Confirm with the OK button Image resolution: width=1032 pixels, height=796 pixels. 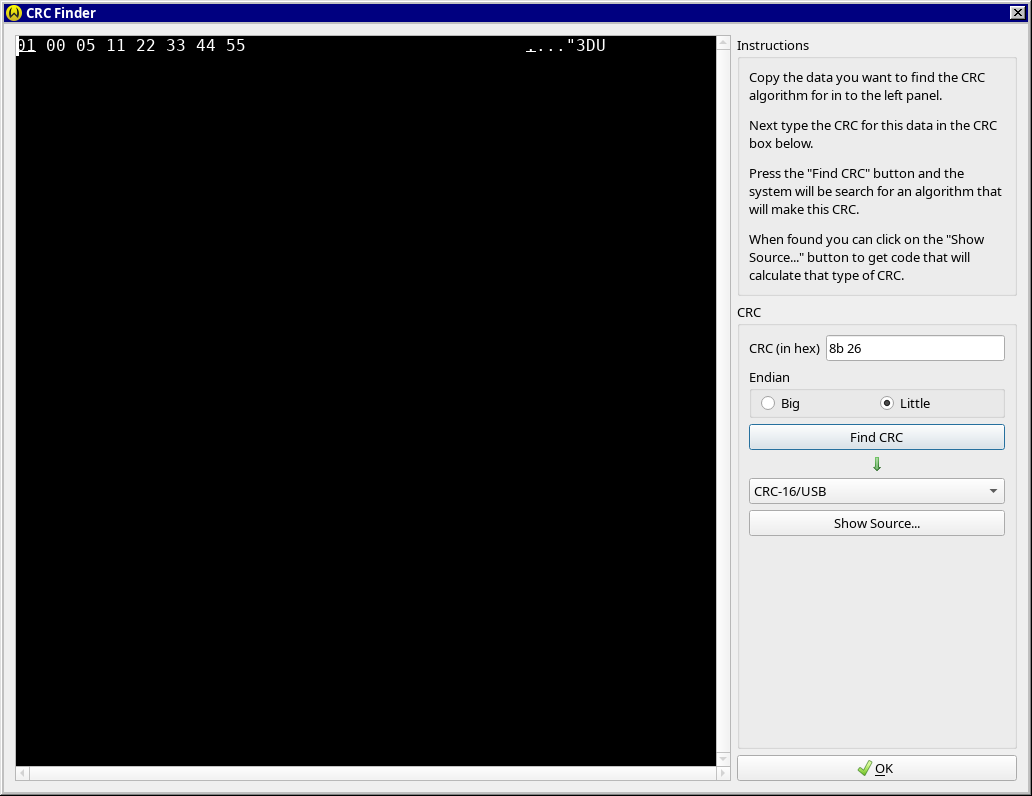876,768
